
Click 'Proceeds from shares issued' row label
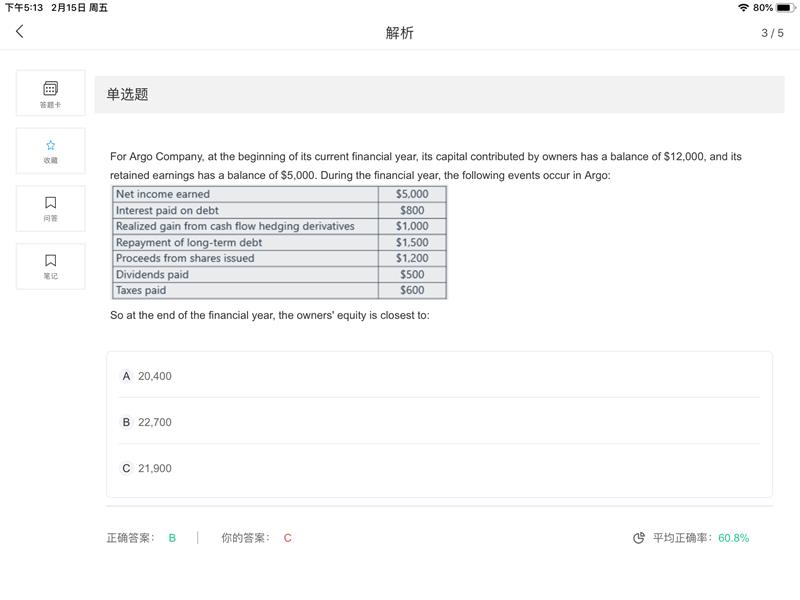coord(185,258)
